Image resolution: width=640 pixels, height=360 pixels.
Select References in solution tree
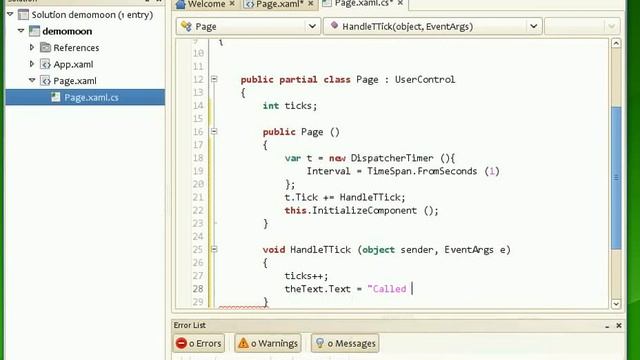click(76, 48)
